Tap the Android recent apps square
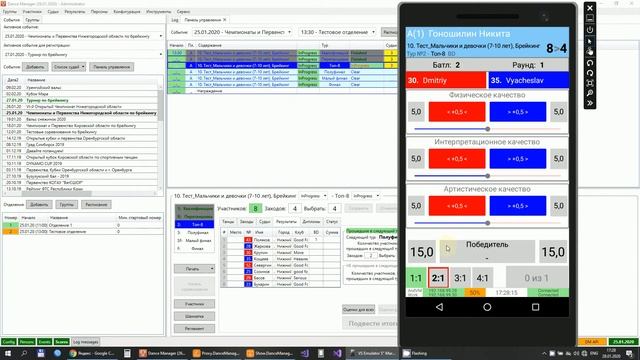Viewport: 640px width, 360px height. 535,307
